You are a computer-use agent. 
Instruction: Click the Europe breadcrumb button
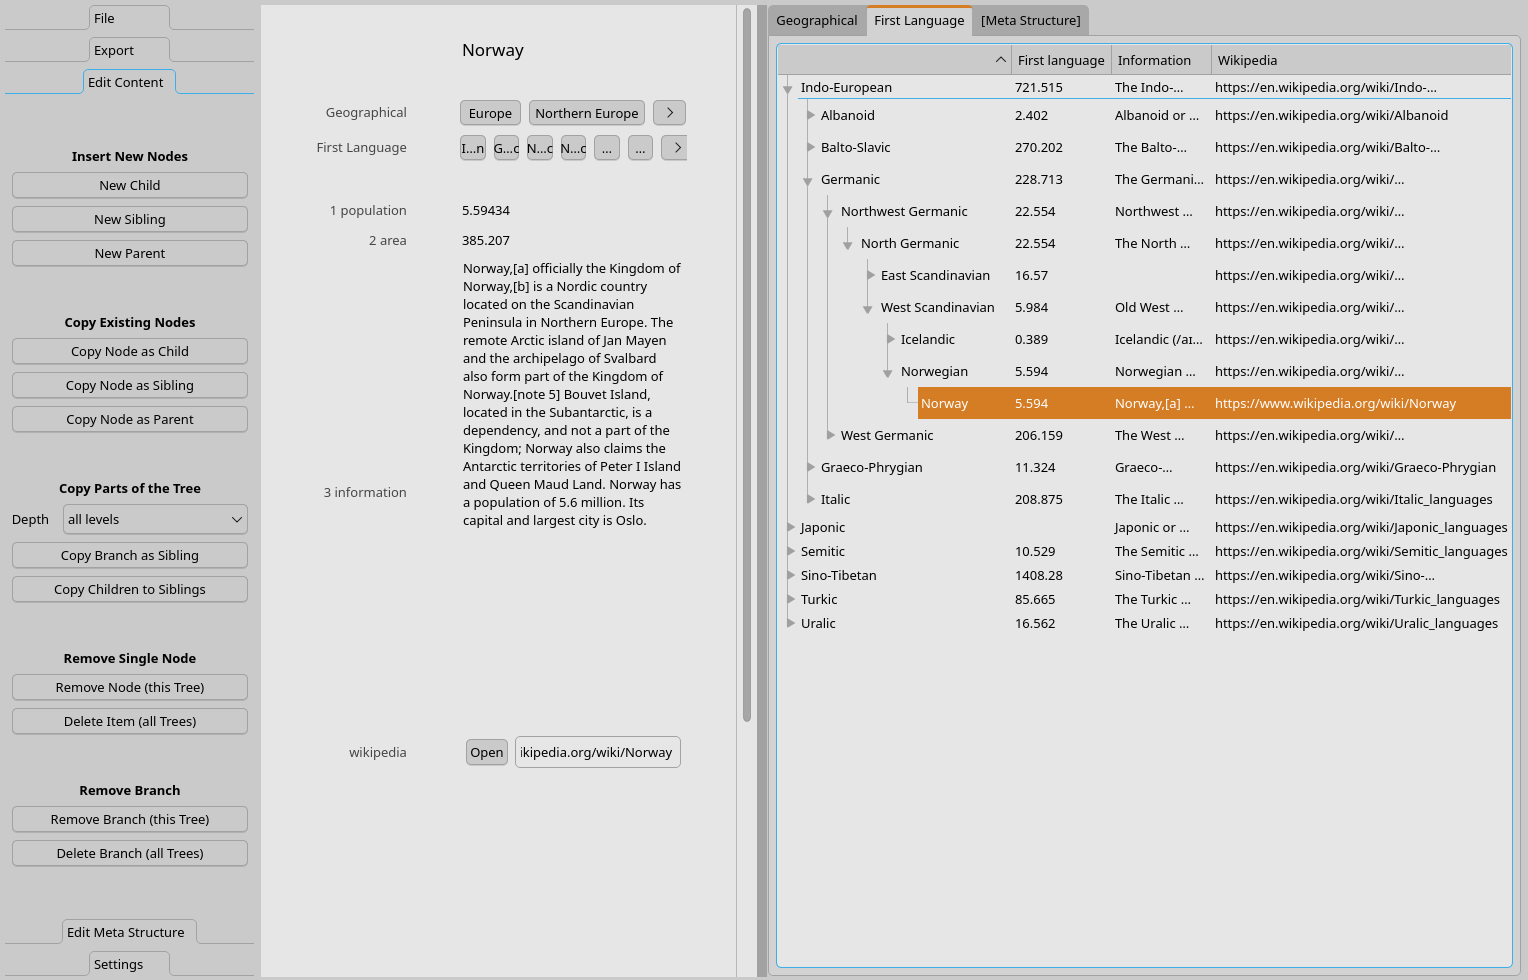click(490, 113)
